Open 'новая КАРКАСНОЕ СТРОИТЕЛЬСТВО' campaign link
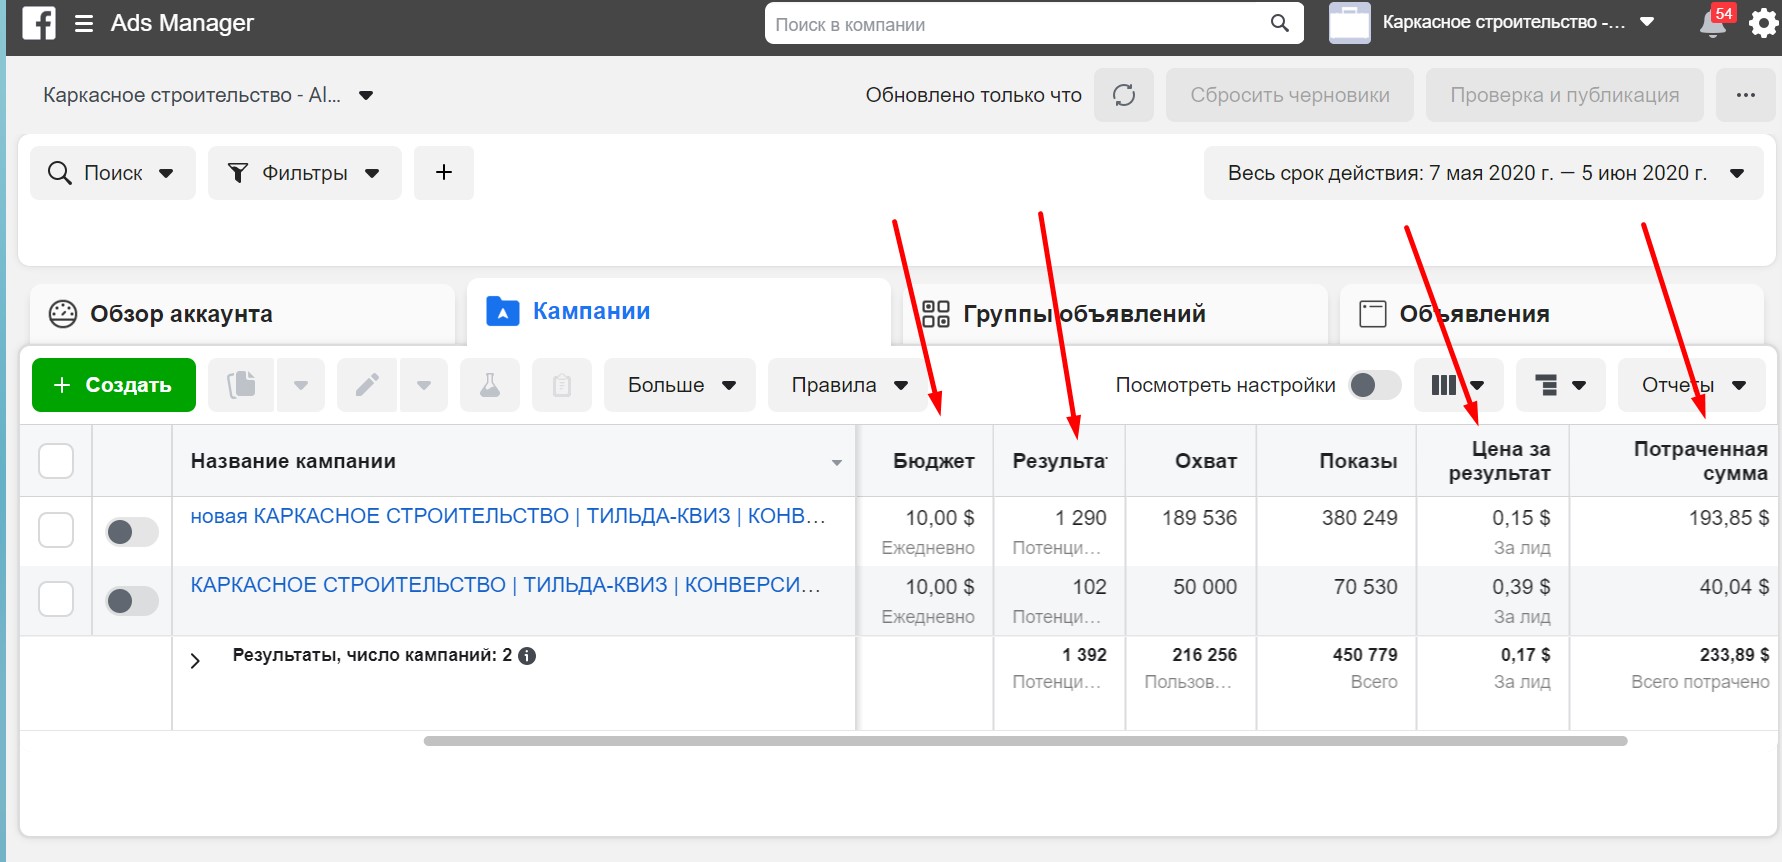The image size is (1782, 862). click(508, 516)
